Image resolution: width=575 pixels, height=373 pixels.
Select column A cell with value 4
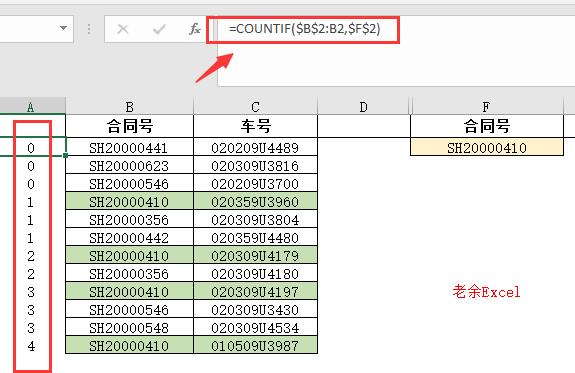[x=33, y=345]
